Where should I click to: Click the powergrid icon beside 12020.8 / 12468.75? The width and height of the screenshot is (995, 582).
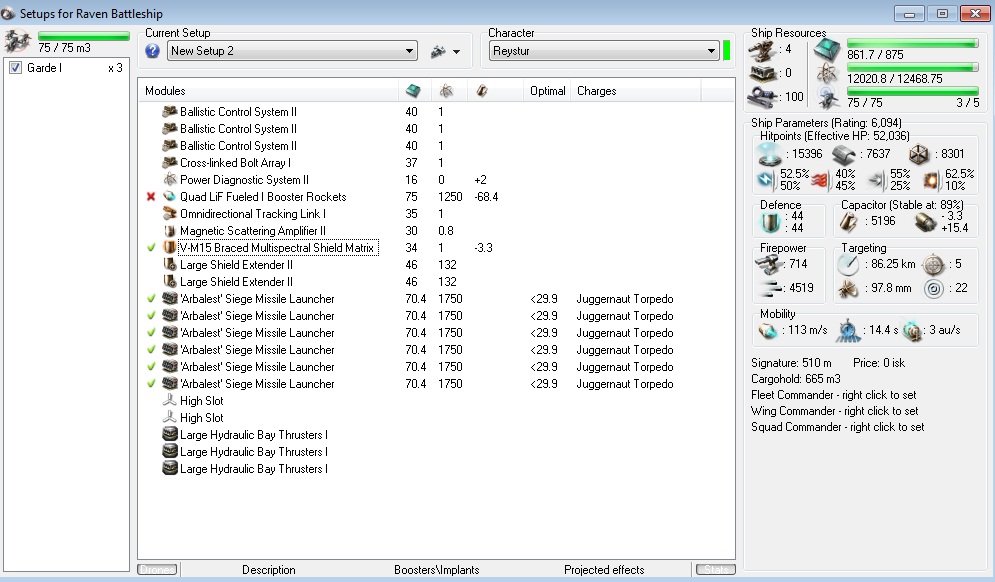click(x=827, y=74)
